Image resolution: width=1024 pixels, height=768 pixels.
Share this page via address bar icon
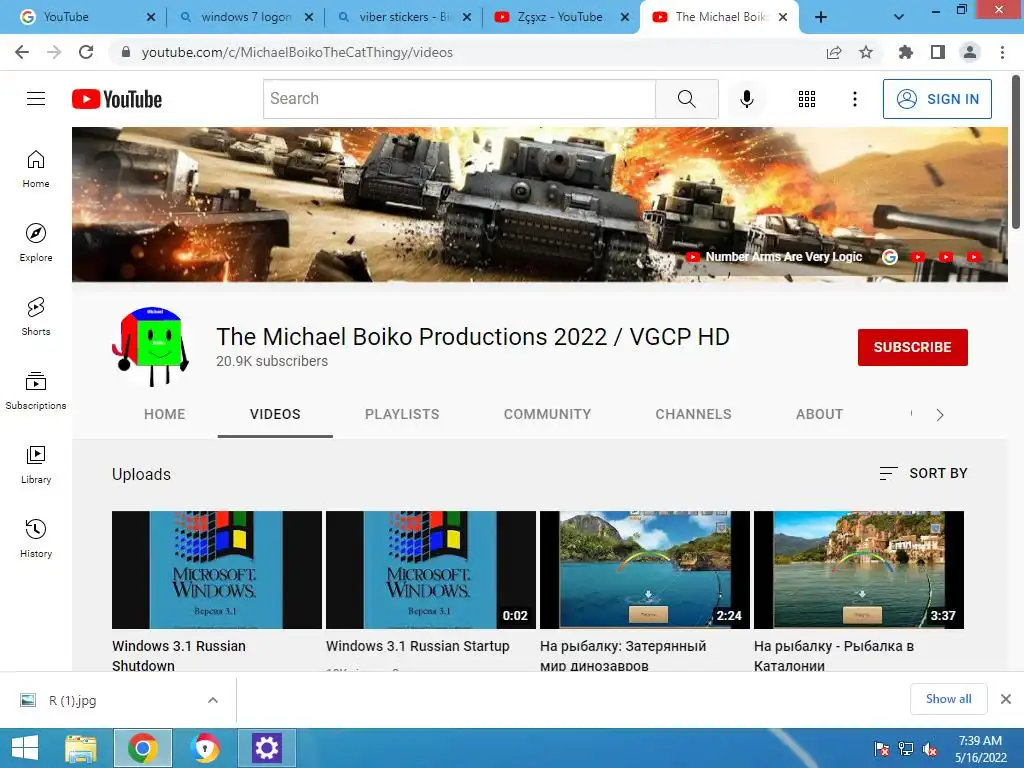pyautogui.click(x=834, y=52)
